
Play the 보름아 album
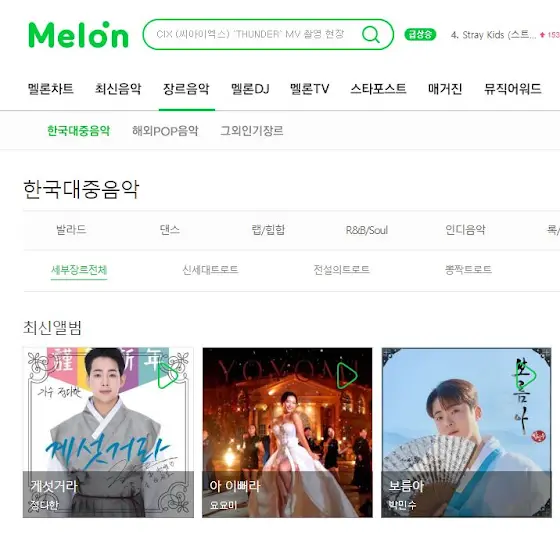[526, 375]
